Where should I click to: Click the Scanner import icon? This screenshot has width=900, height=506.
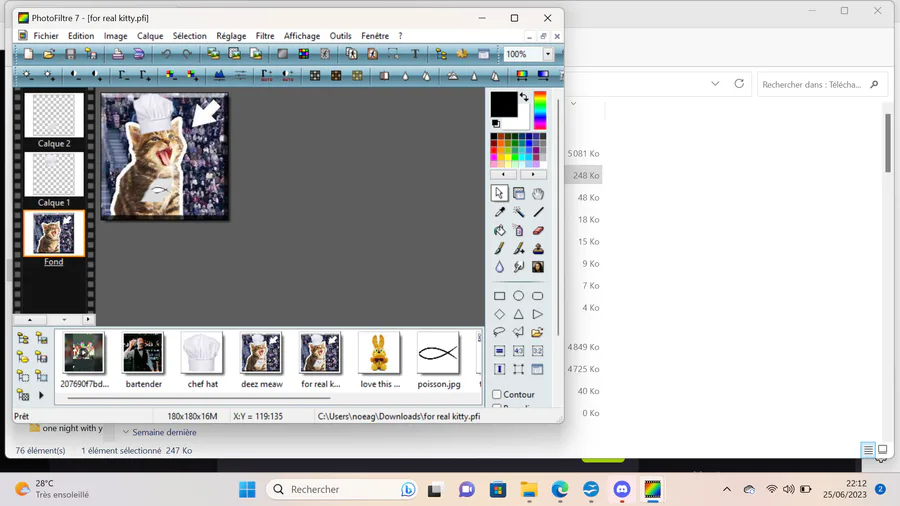point(139,54)
